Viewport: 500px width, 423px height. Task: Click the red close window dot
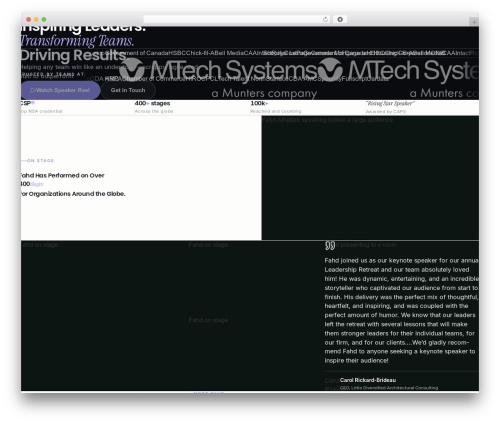point(29,20)
